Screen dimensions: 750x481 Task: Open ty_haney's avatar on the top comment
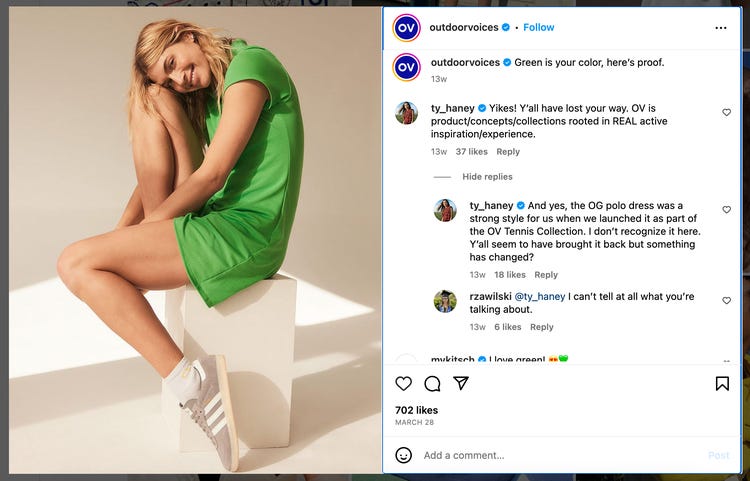click(x=406, y=112)
